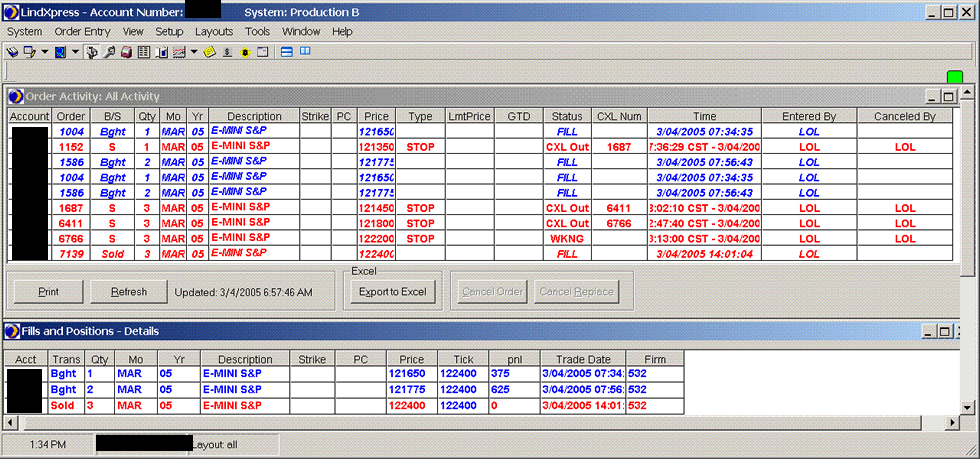Click the Entered By column header
980x459 pixels.
click(809, 116)
